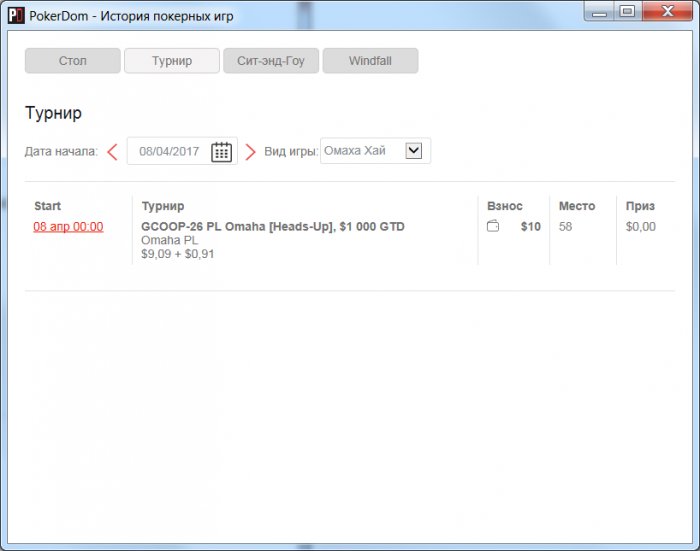
Task: Click the Дата начала label
Action: point(61,151)
